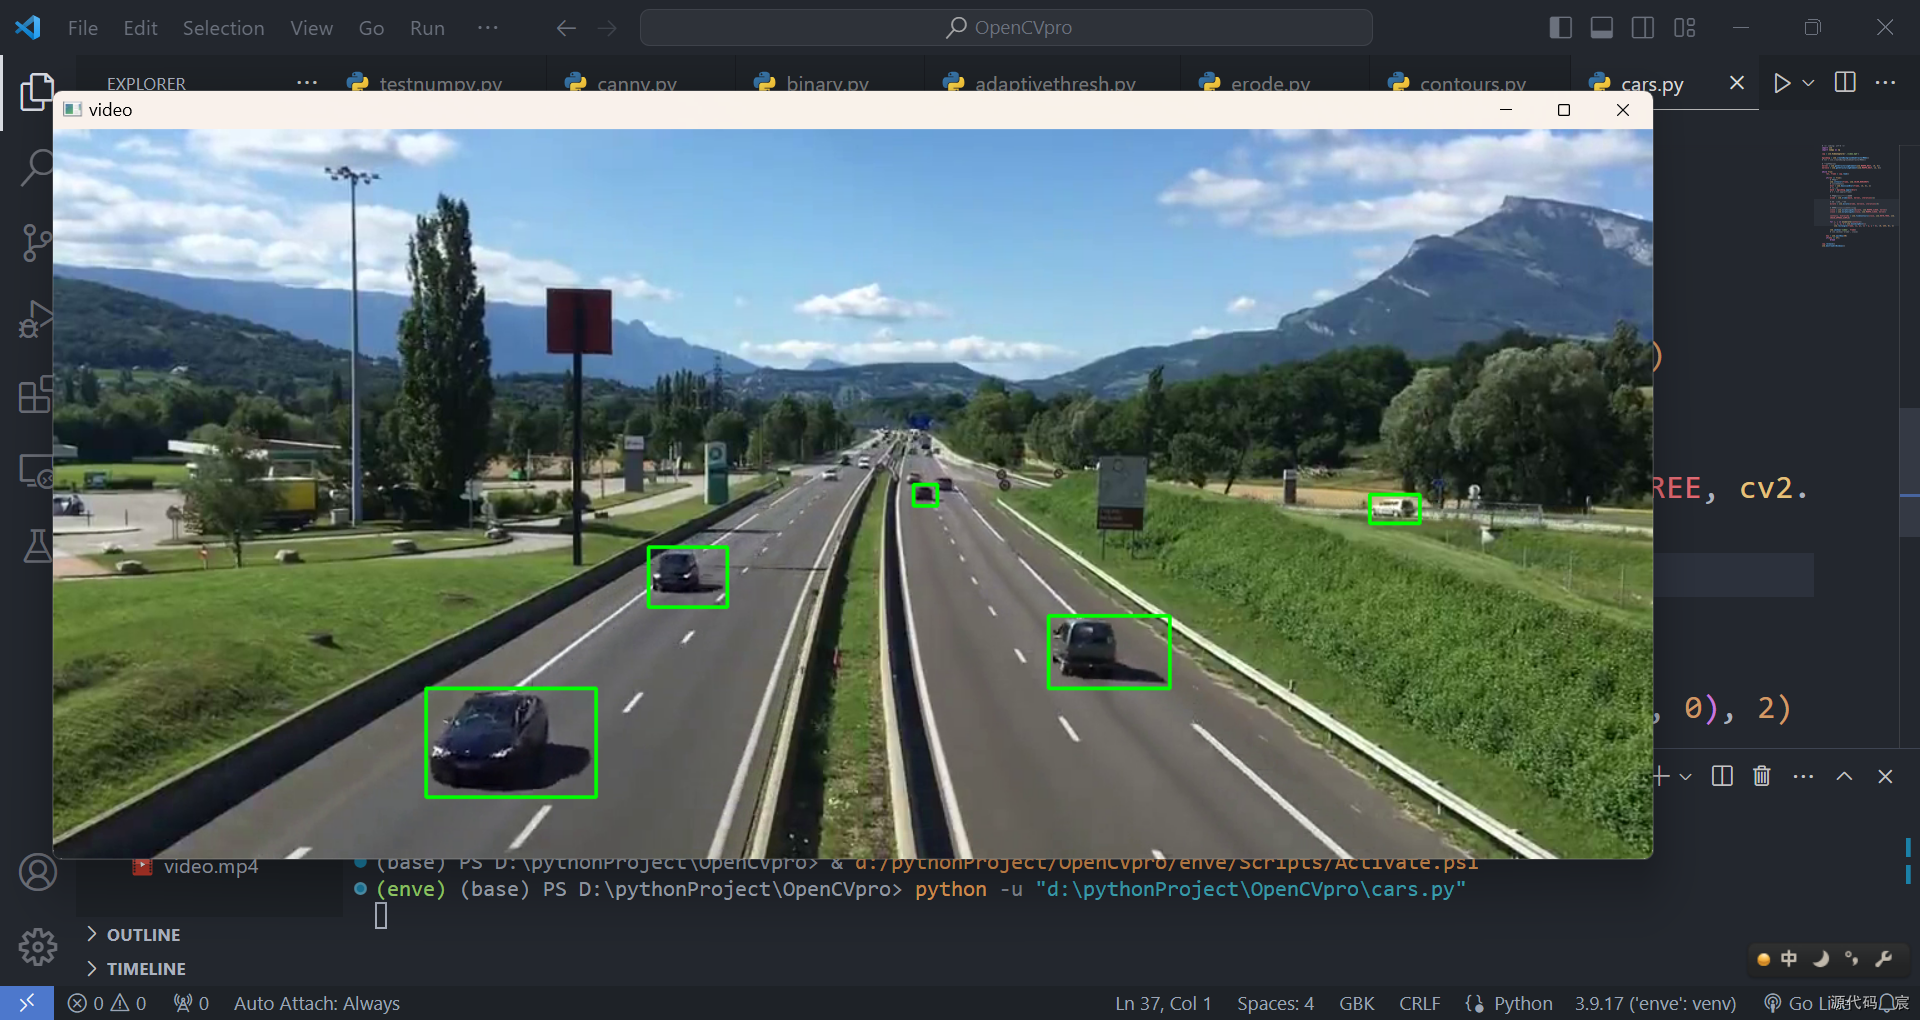Change end-of-line sequence CRLF
The height and width of the screenshot is (1020, 1920).
click(x=1419, y=1003)
